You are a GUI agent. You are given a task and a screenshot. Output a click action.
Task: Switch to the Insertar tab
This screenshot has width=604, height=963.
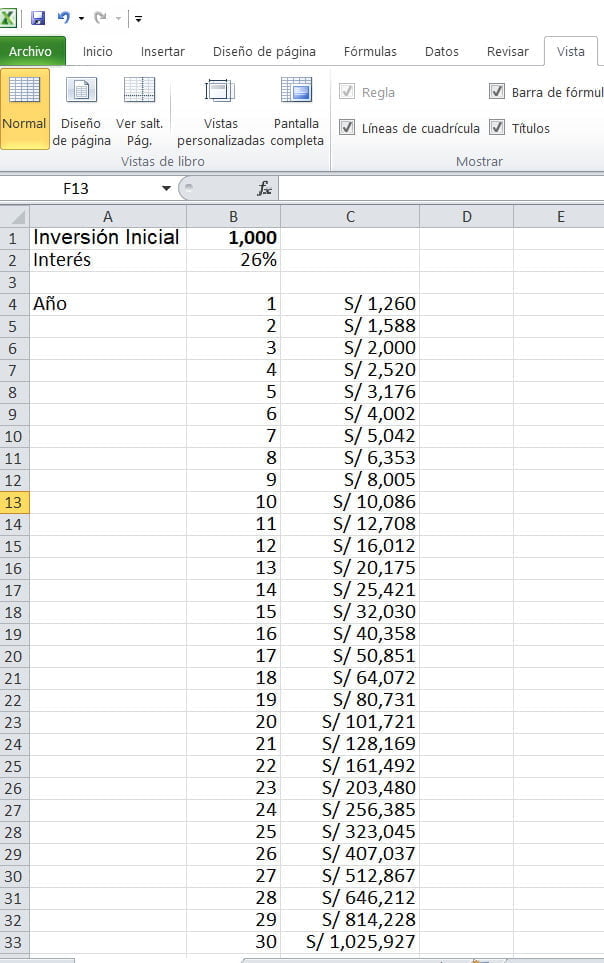(x=162, y=51)
